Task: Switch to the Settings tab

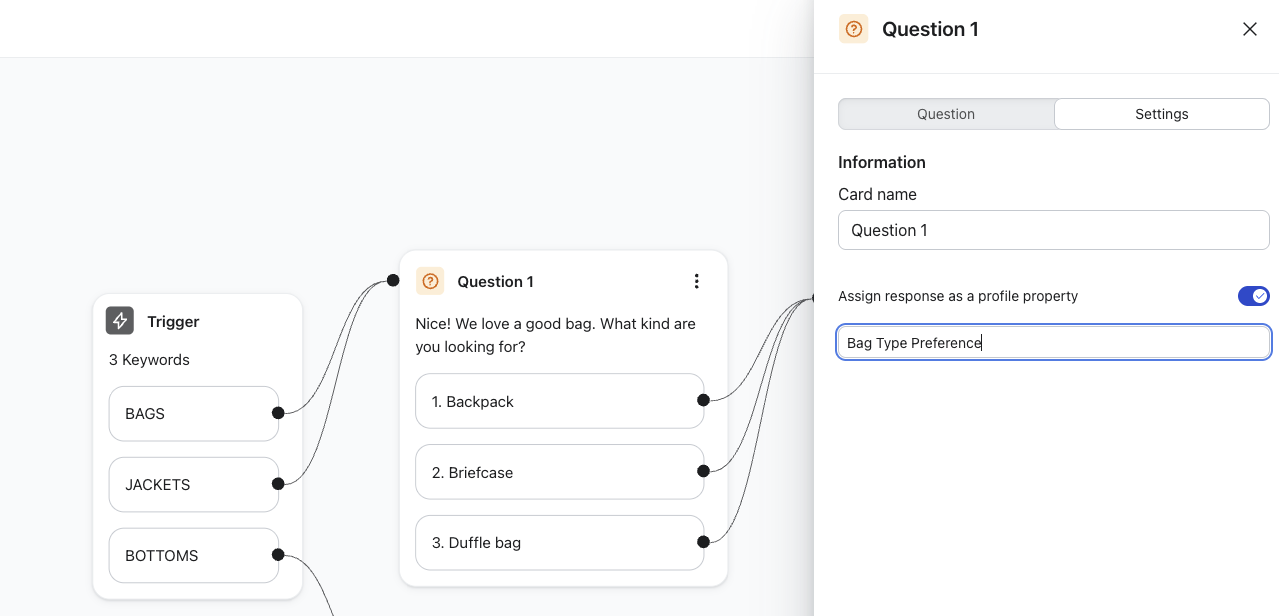Action: [1161, 114]
